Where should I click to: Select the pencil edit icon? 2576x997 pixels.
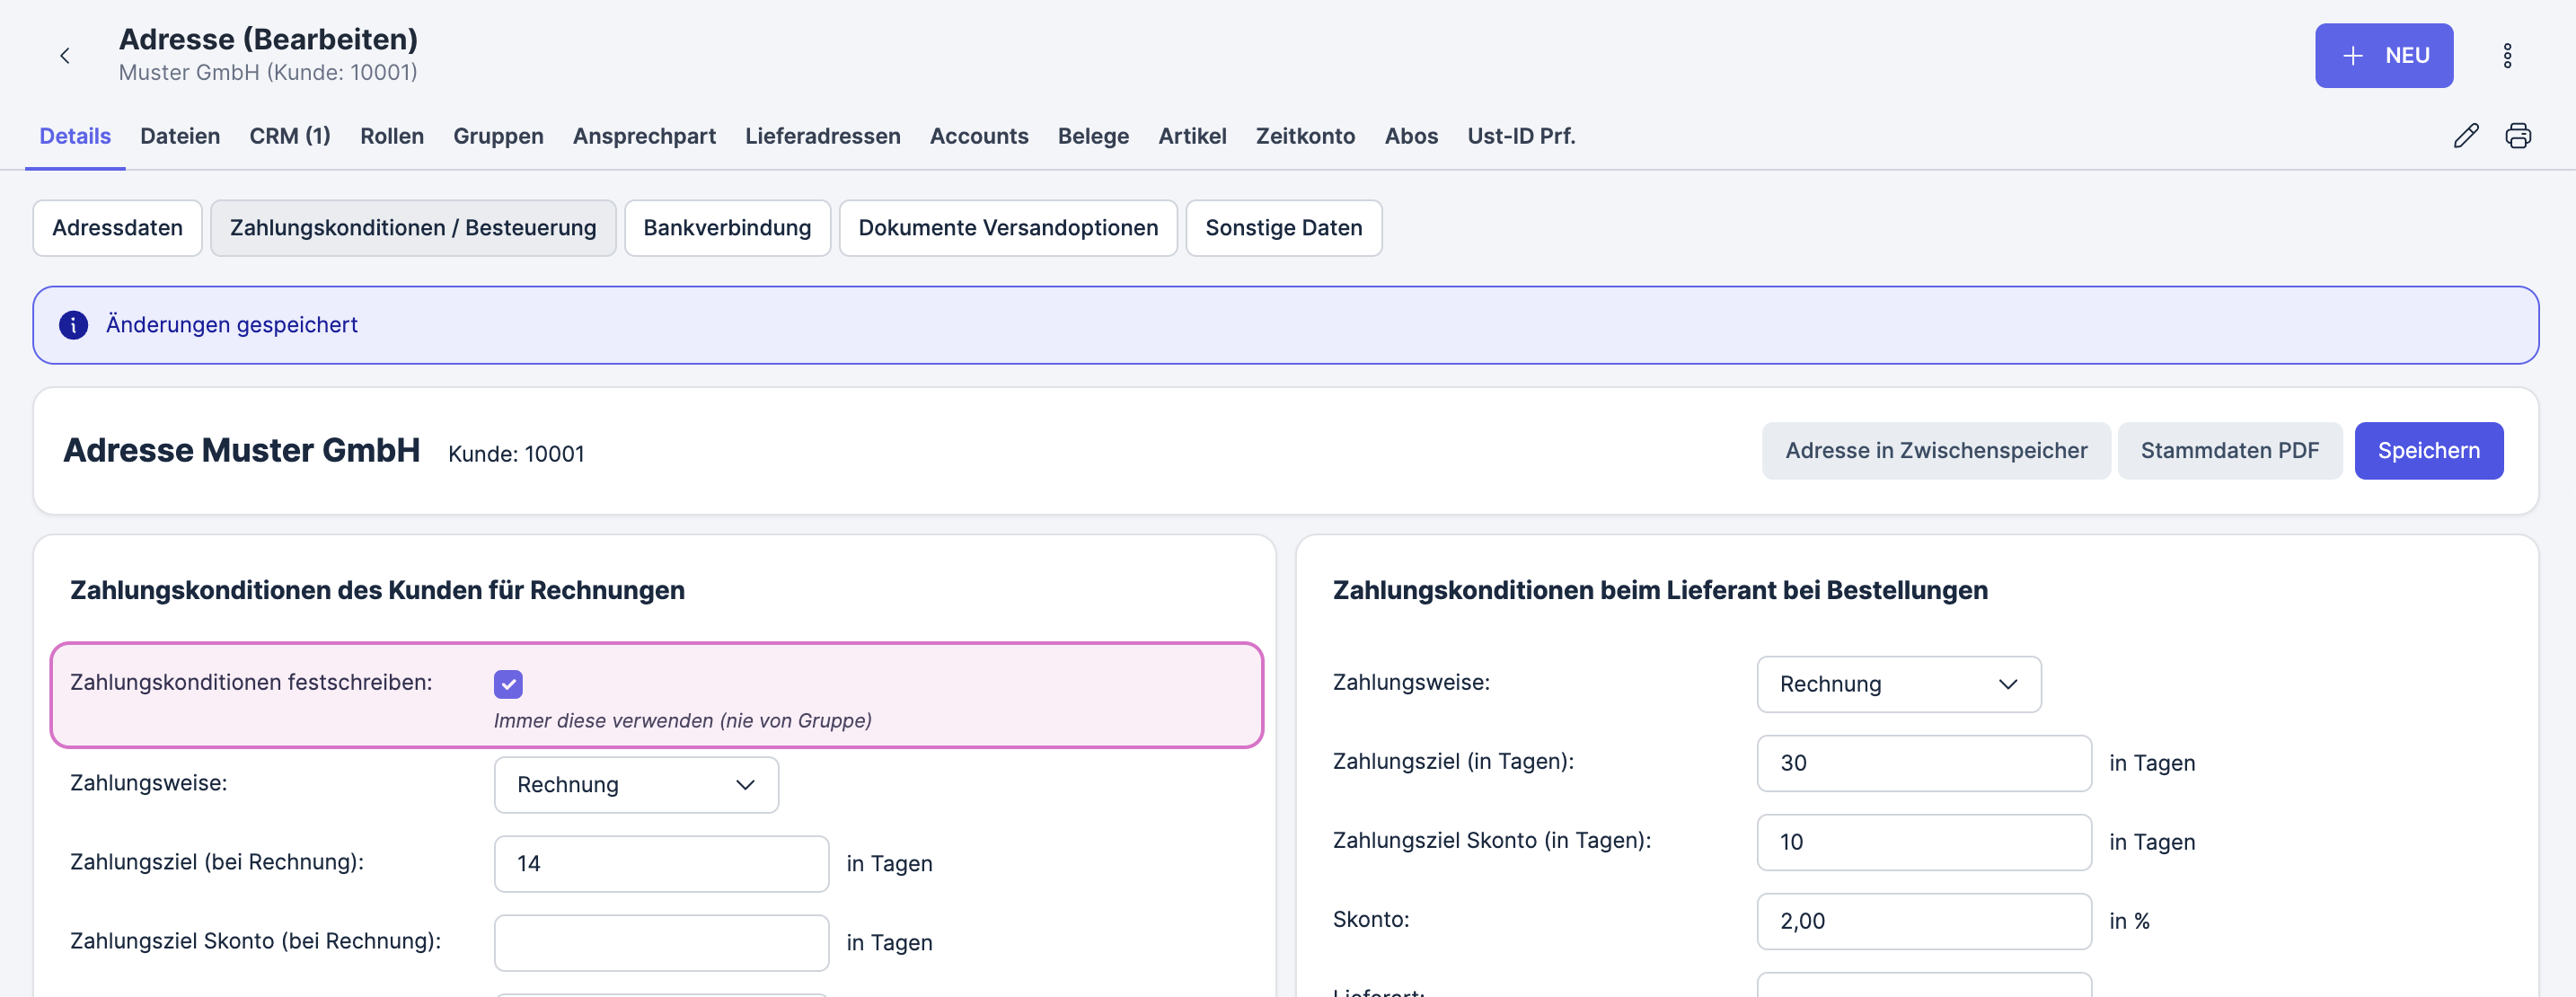coord(2467,135)
